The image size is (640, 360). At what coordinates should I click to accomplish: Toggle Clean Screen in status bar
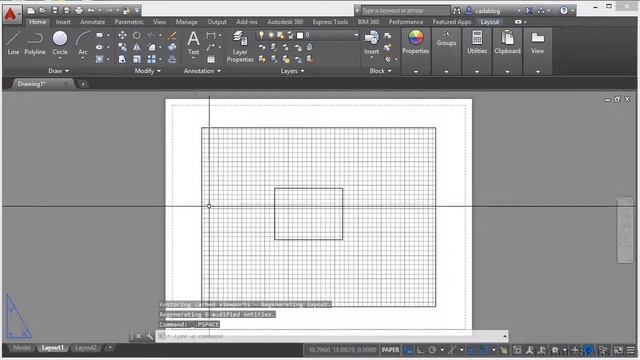(618, 350)
